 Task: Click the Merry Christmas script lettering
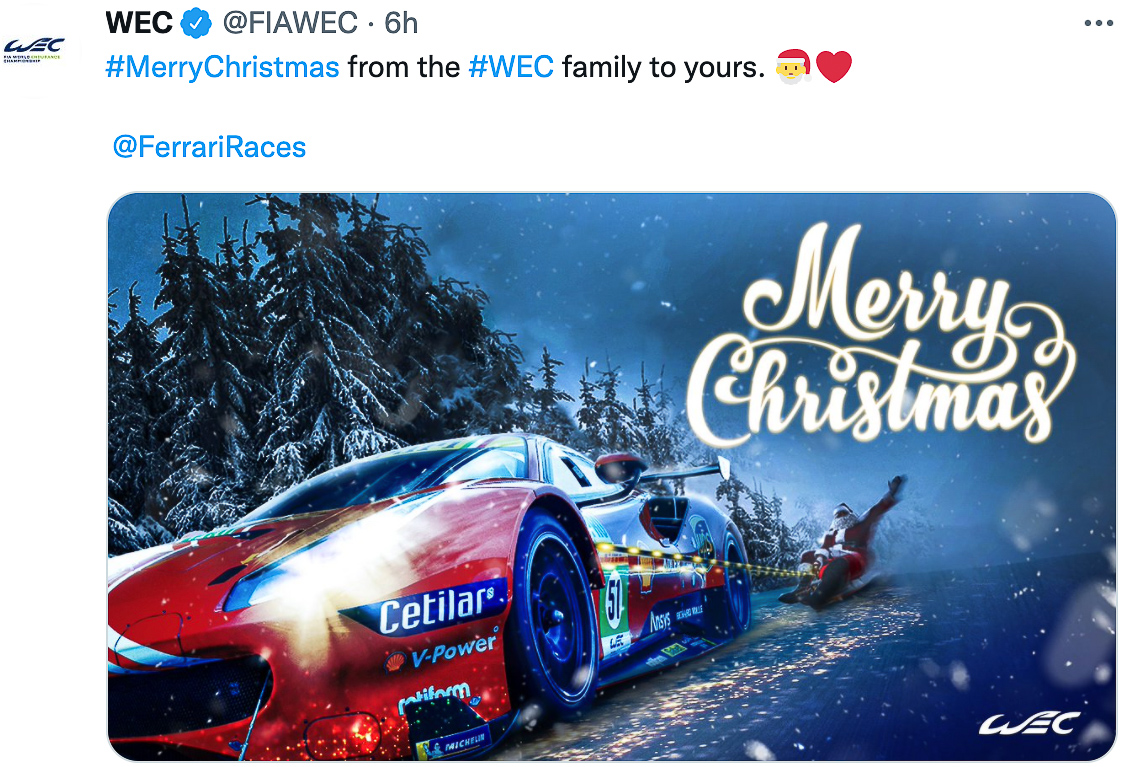click(x=879, y=337)
